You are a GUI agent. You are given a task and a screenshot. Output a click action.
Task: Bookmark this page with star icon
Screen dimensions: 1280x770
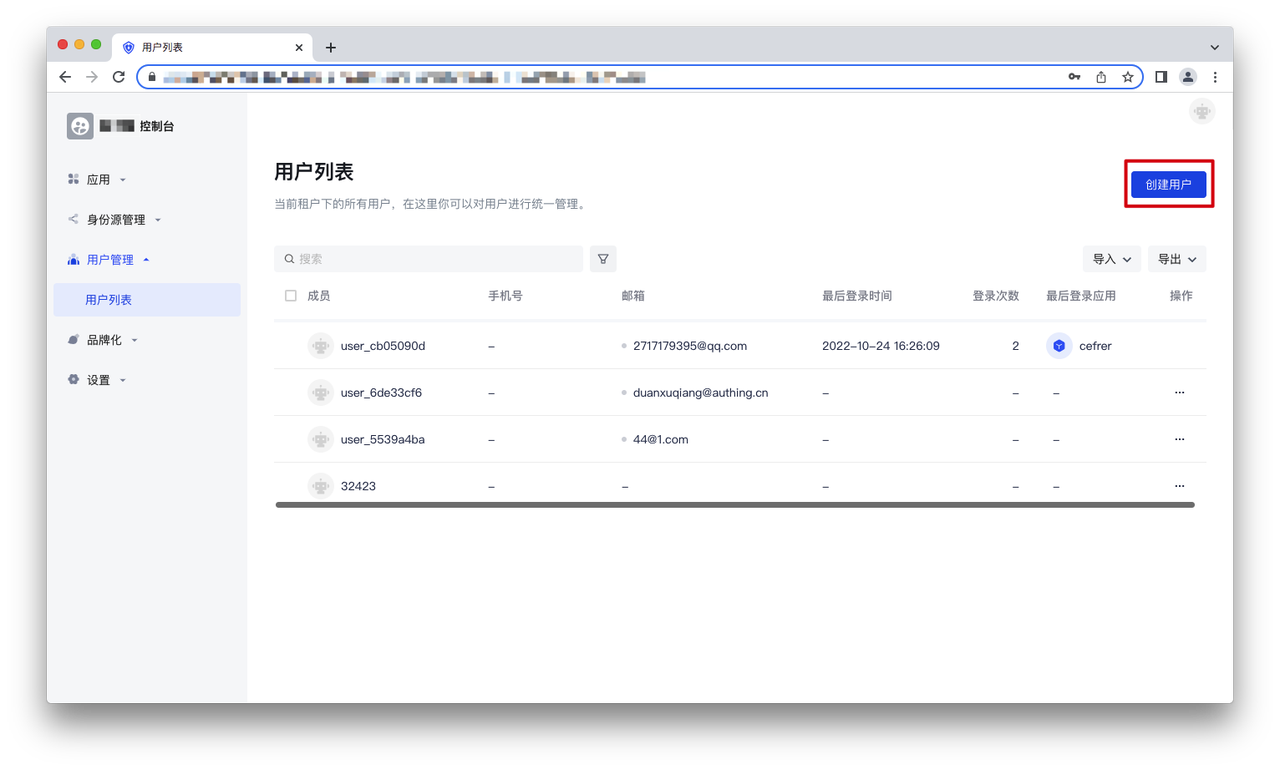click(x=1128, y=77)
